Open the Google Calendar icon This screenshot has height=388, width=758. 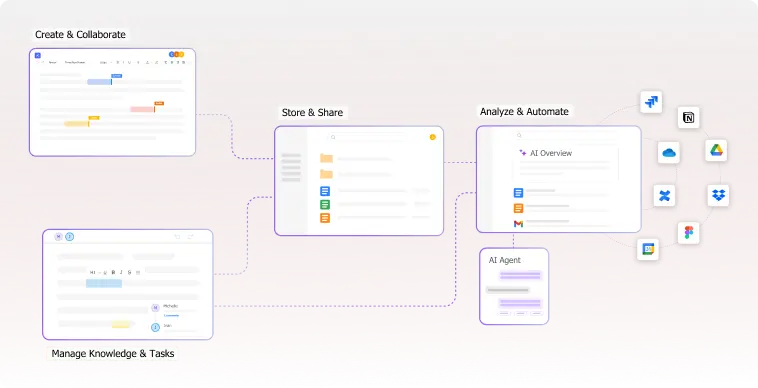pos(648,249)
